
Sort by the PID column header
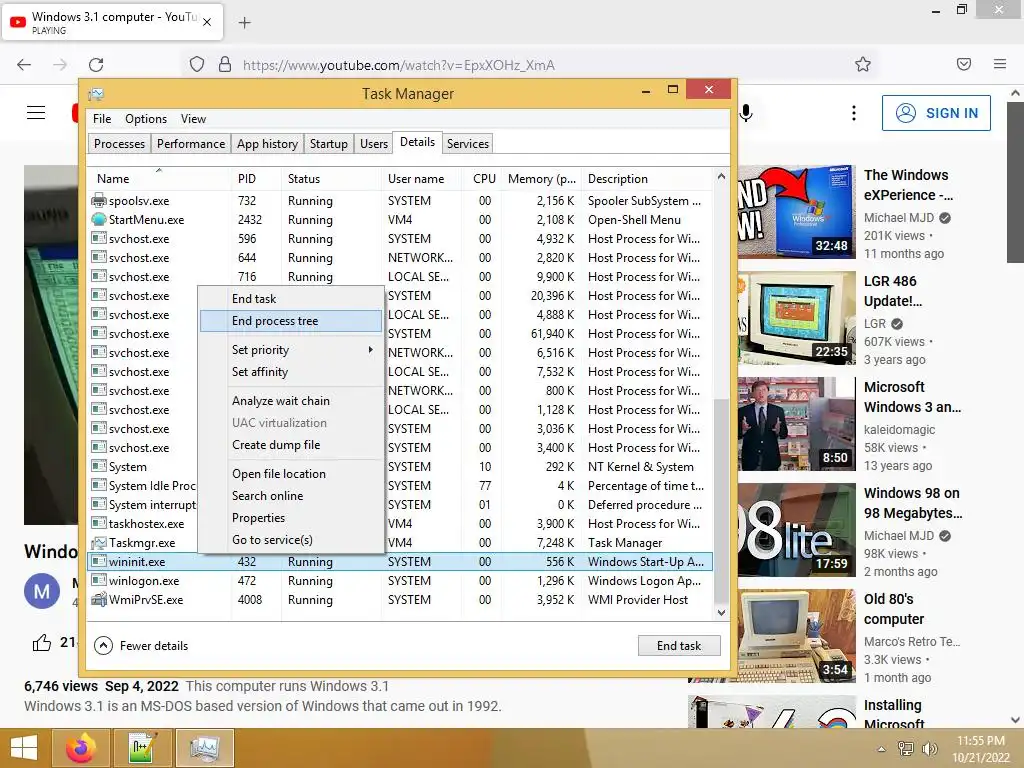pyautogui.click(x=256, y=178)
